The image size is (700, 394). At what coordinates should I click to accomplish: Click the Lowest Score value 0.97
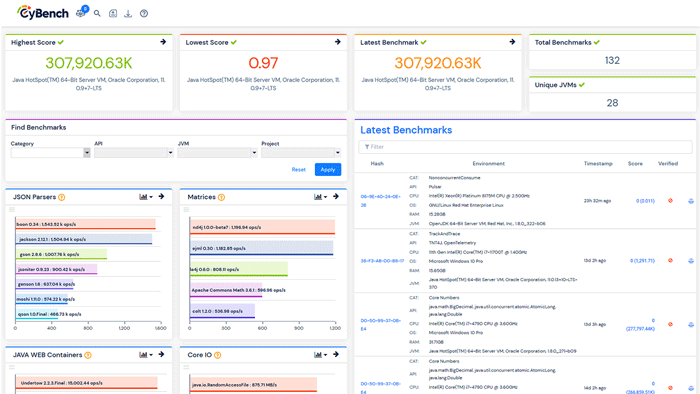pos(263,63)
